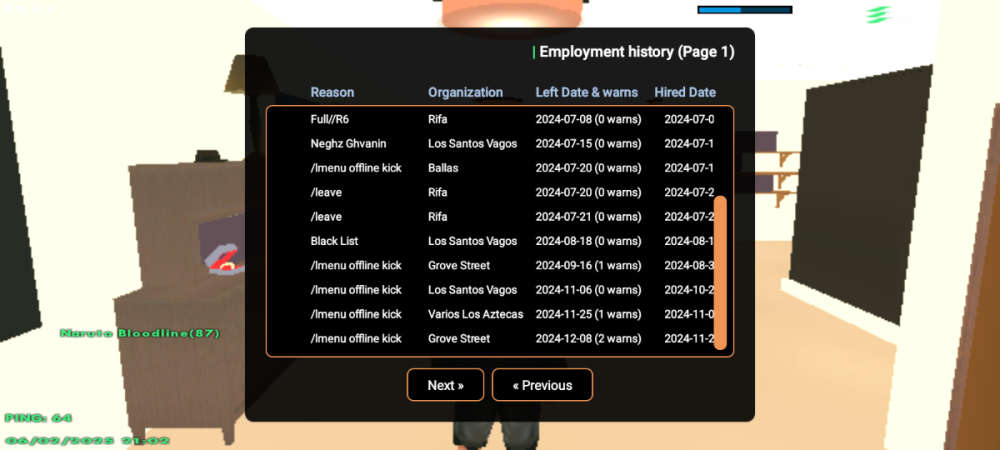This screenshot has height=450, width=1000.
Task: Select the Full//R6 reason cell
Action: click(330, 119)
